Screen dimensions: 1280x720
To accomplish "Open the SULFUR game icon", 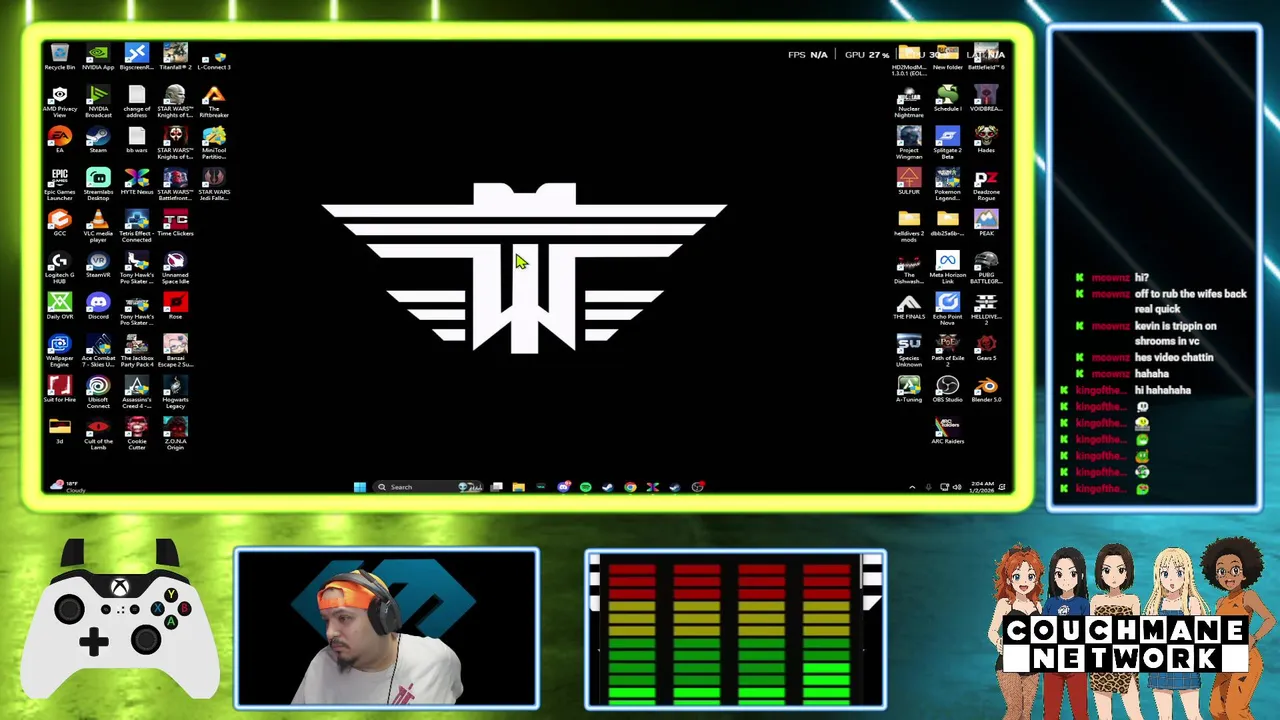I will pyautogui.click(x=909, y=182).
